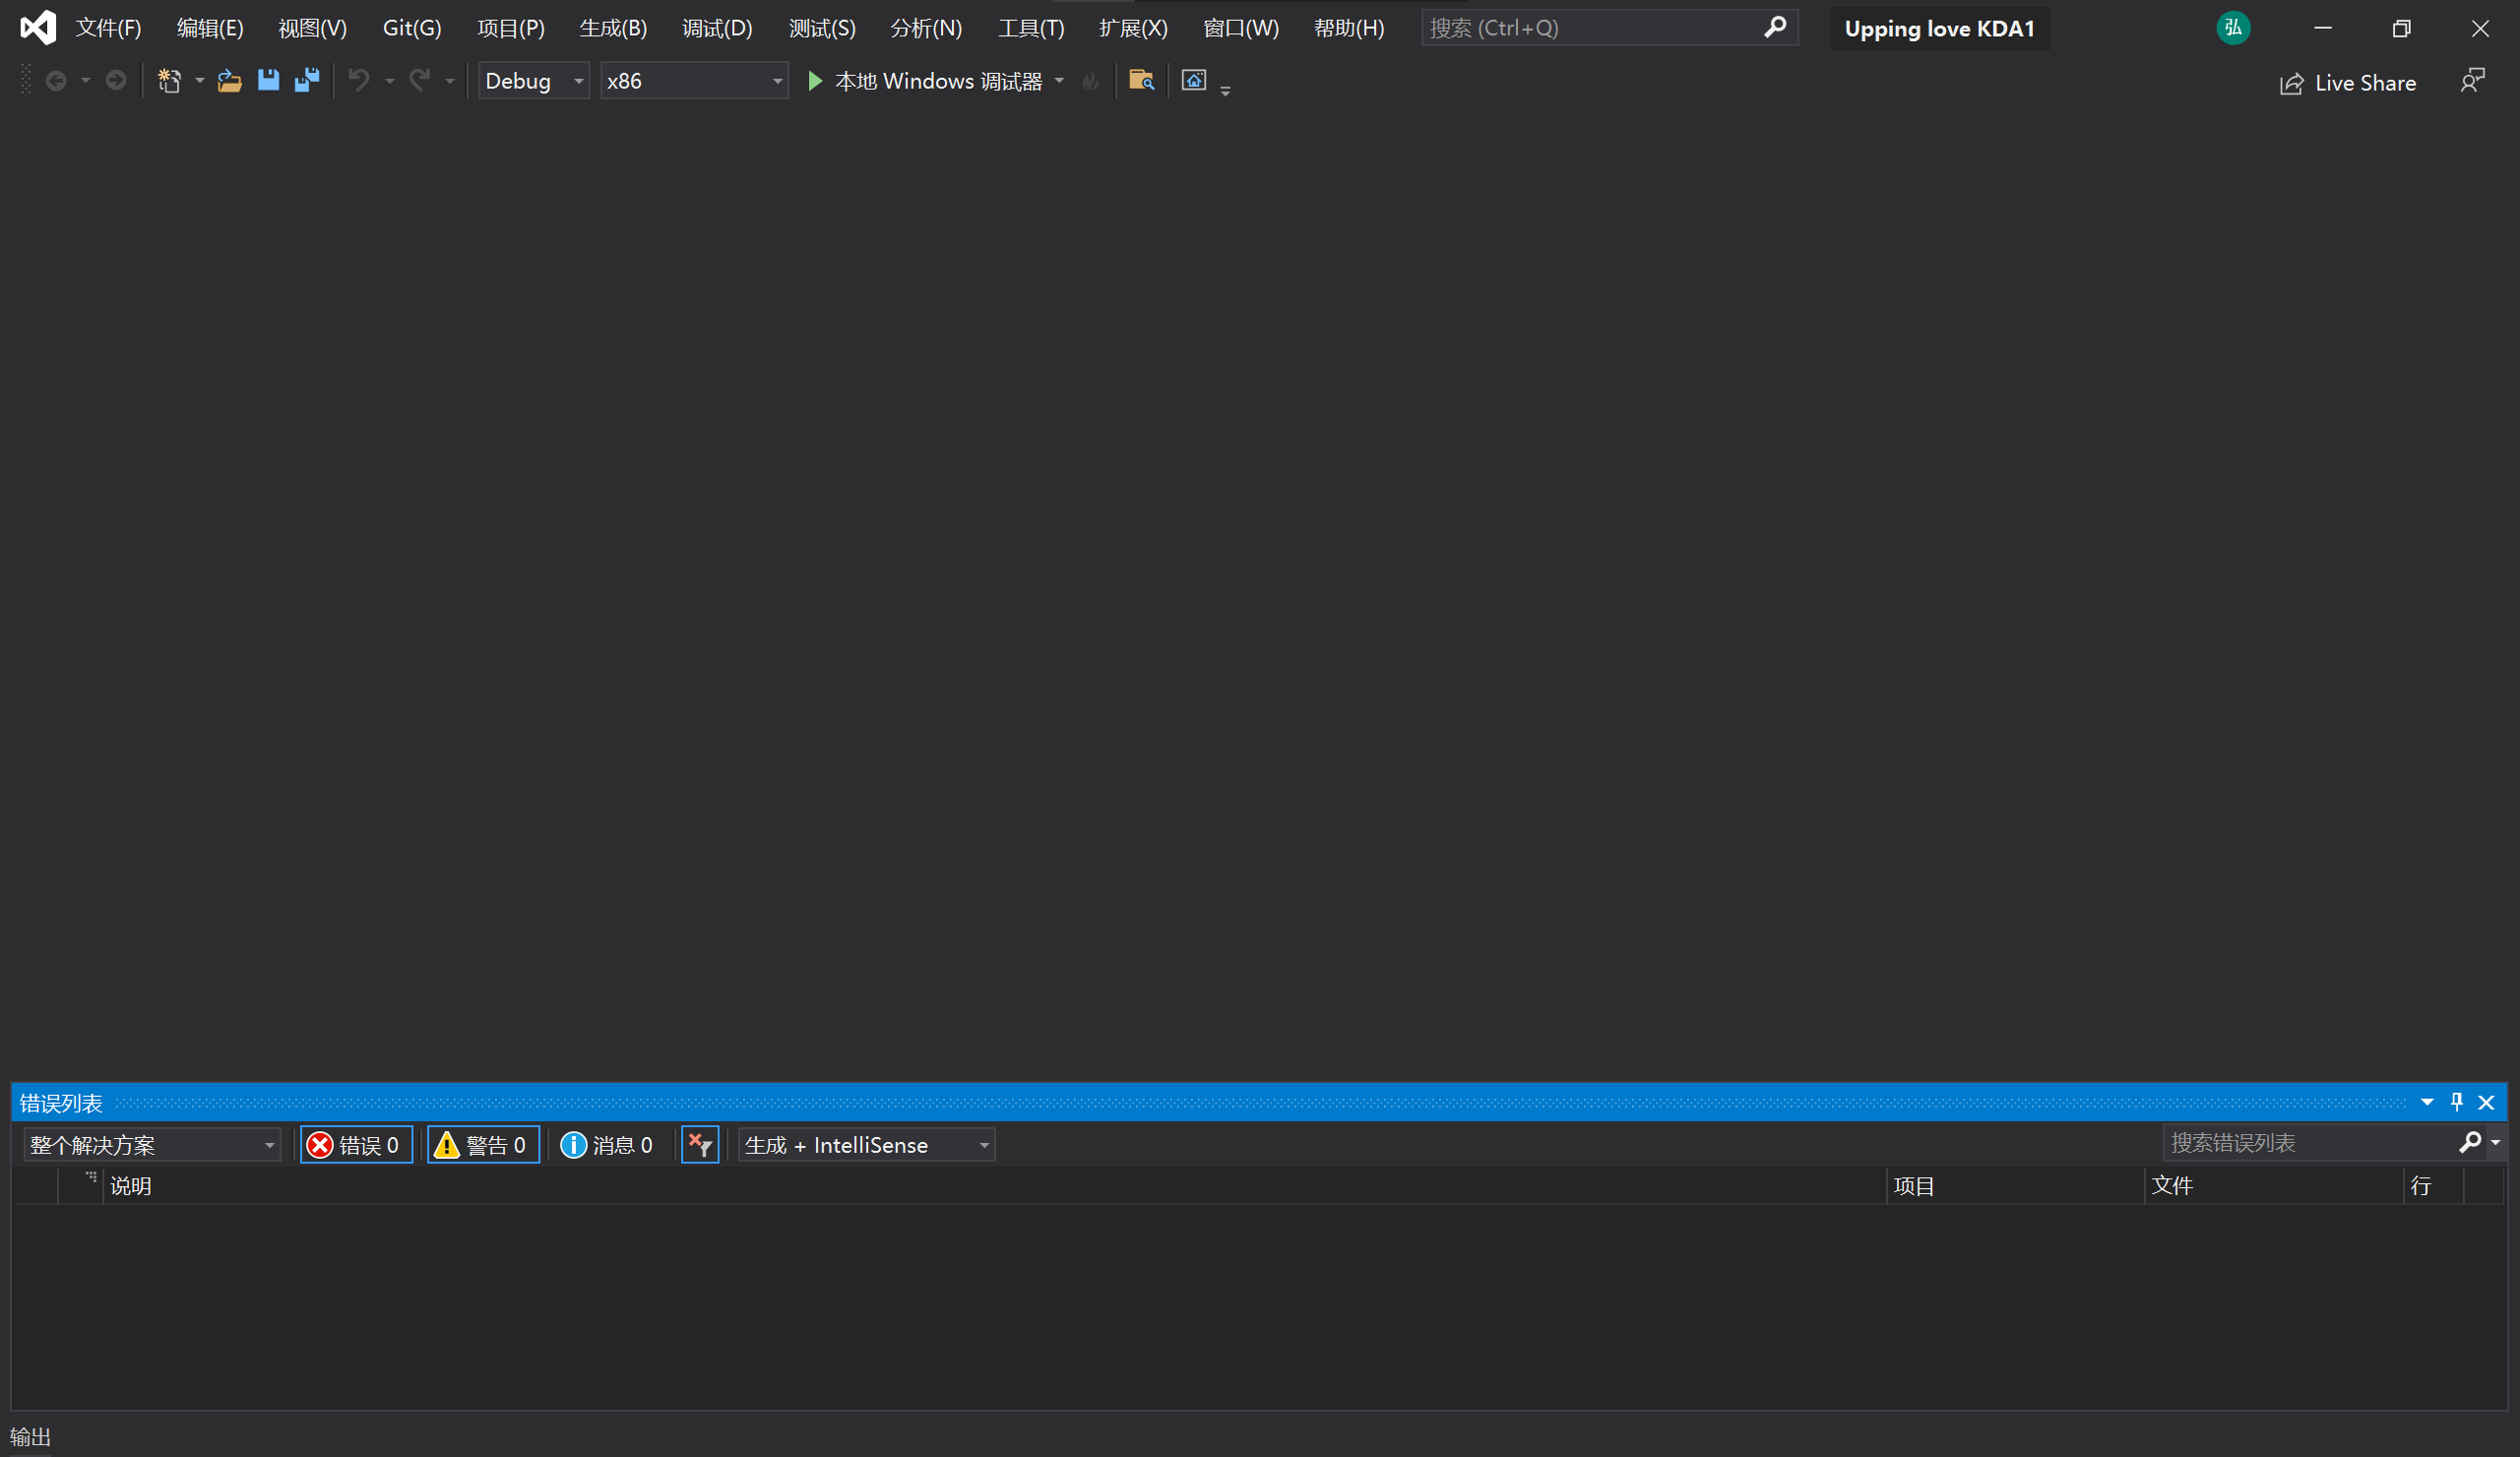Open the x86 platform dropdown
The height and width of the screenshot is (1457, 2520).
(694, 81)
